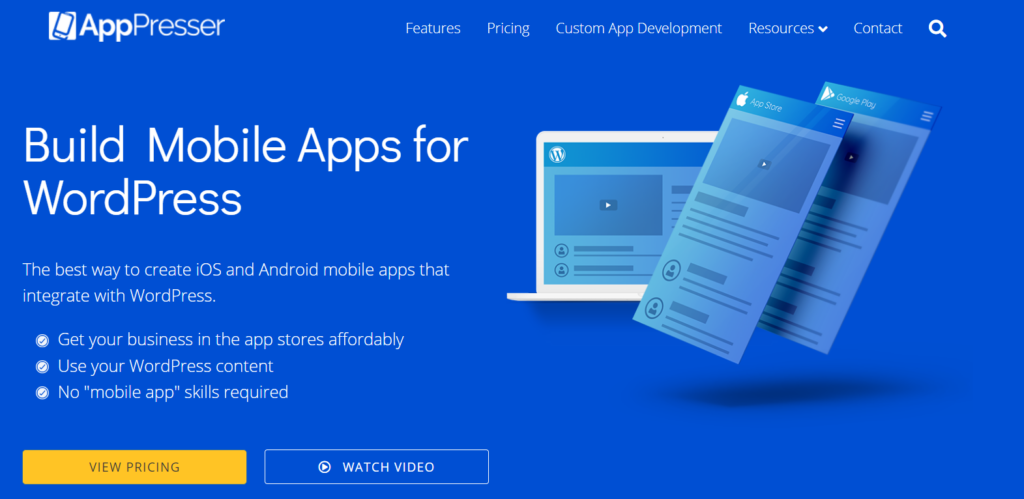Open the hamburger menu on the App Store mockup
The image size is (1024, 499).
839,123
